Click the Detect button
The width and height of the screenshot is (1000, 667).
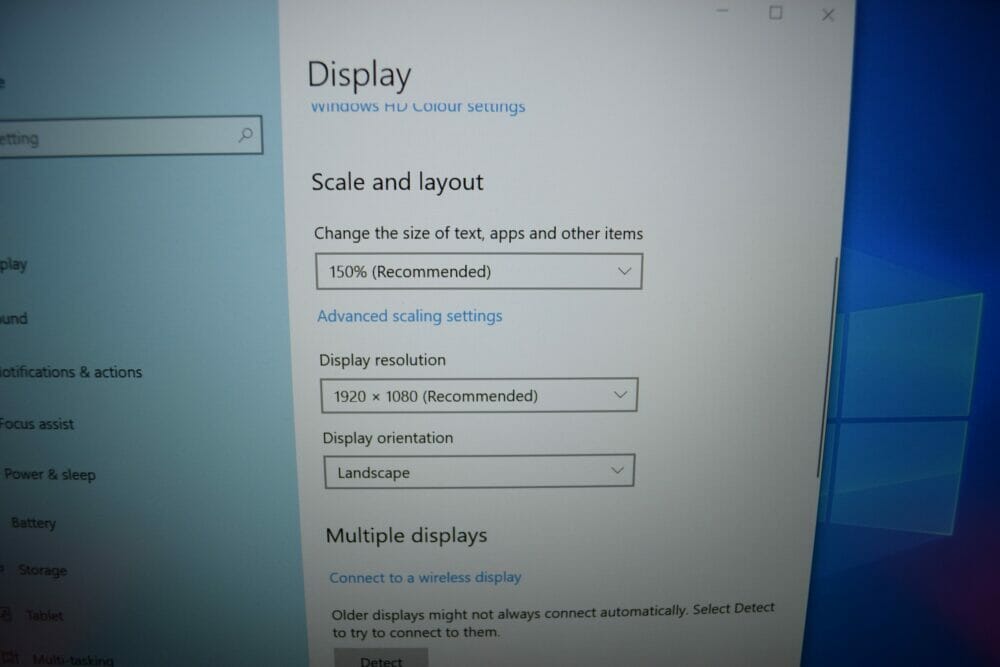[x=381, y=659]
